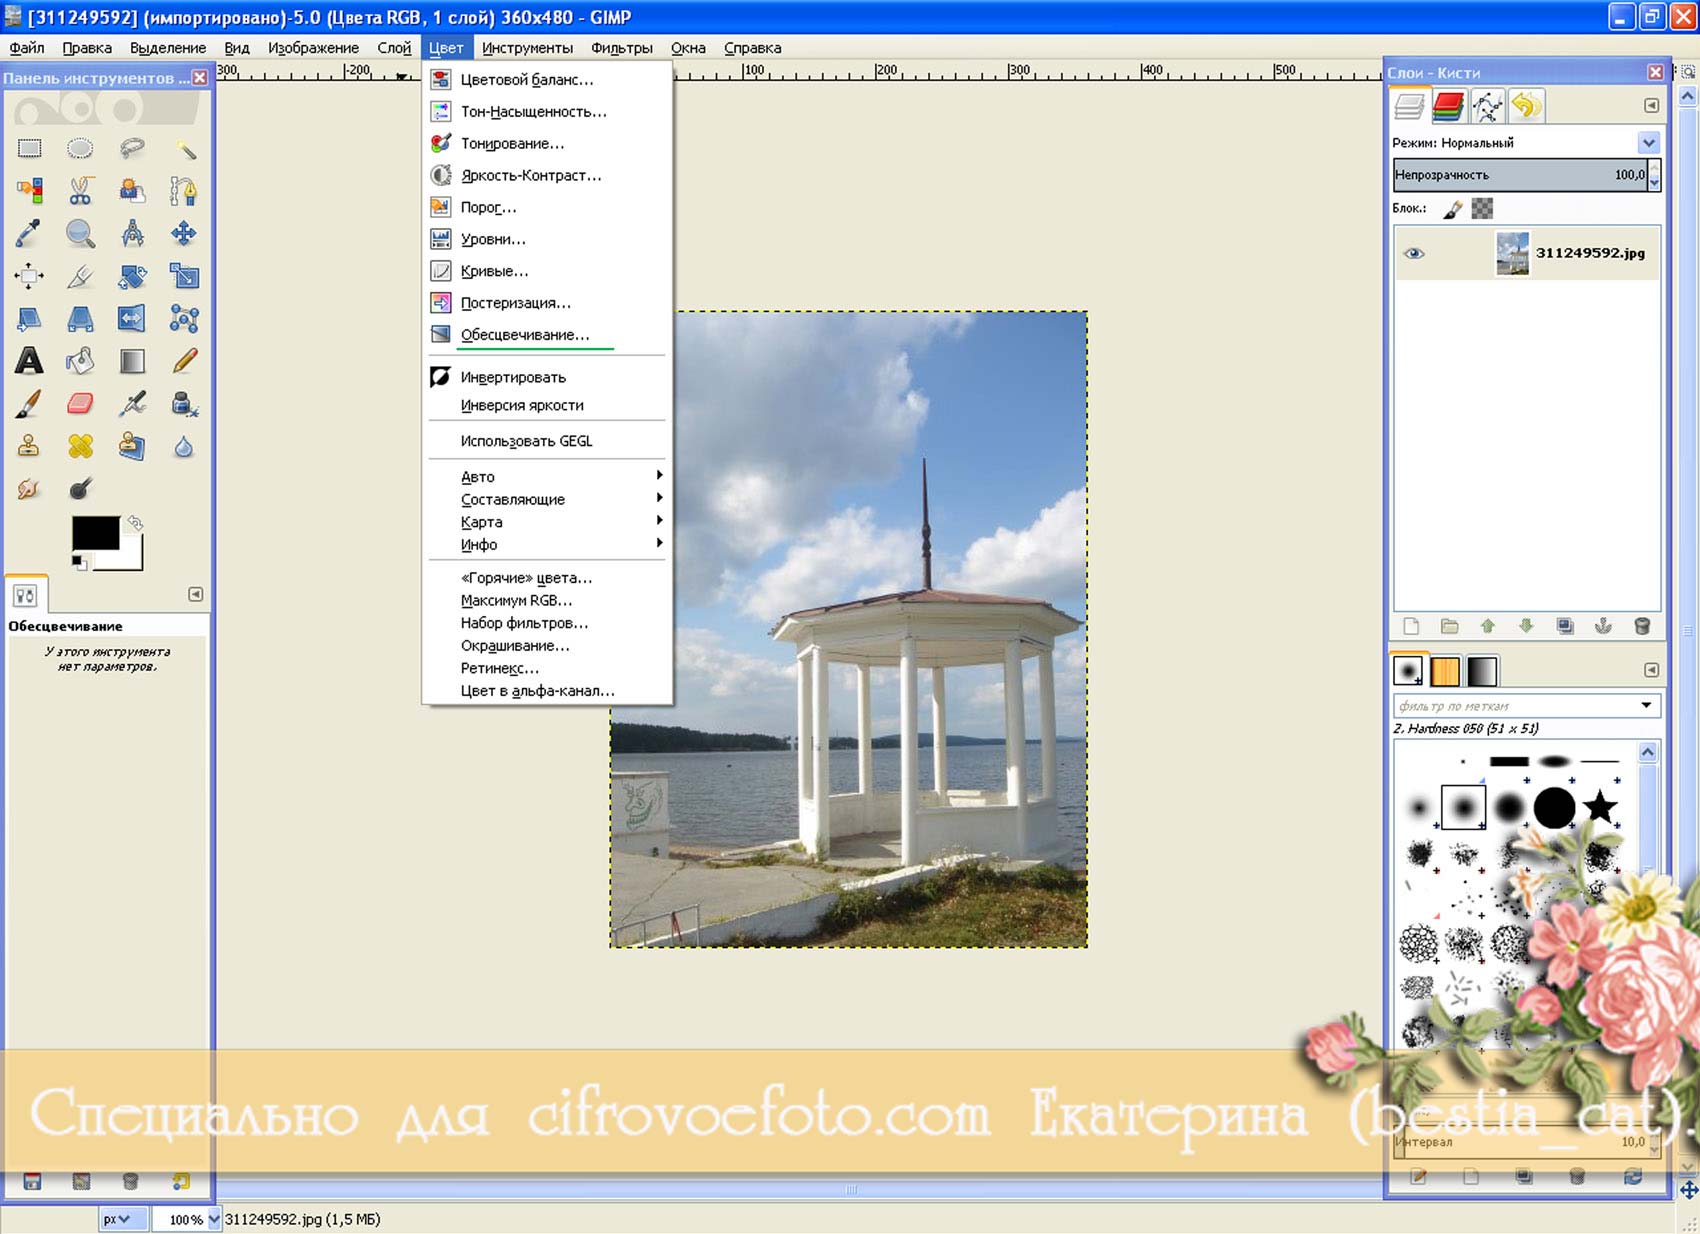Viewport: 1700px width, 1234px height.
Task: Choose the Eraser tool
Action: coord(80,404)
